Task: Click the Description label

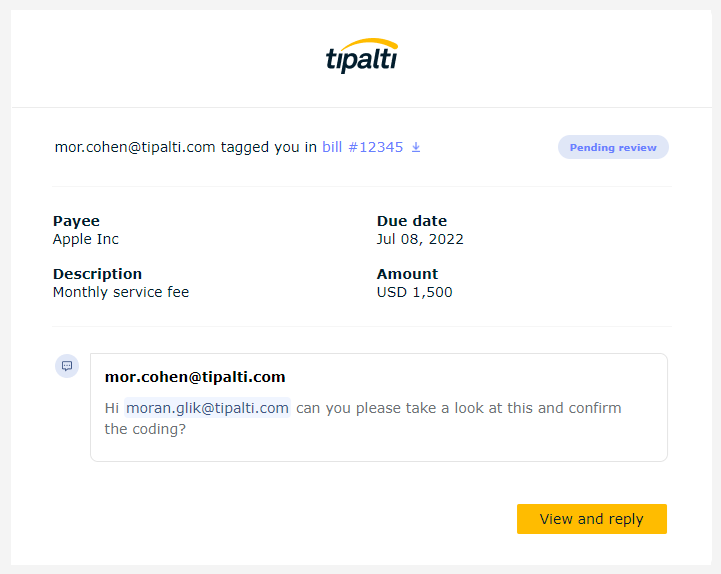Action: pyautogui.click(x=97, y=274)
